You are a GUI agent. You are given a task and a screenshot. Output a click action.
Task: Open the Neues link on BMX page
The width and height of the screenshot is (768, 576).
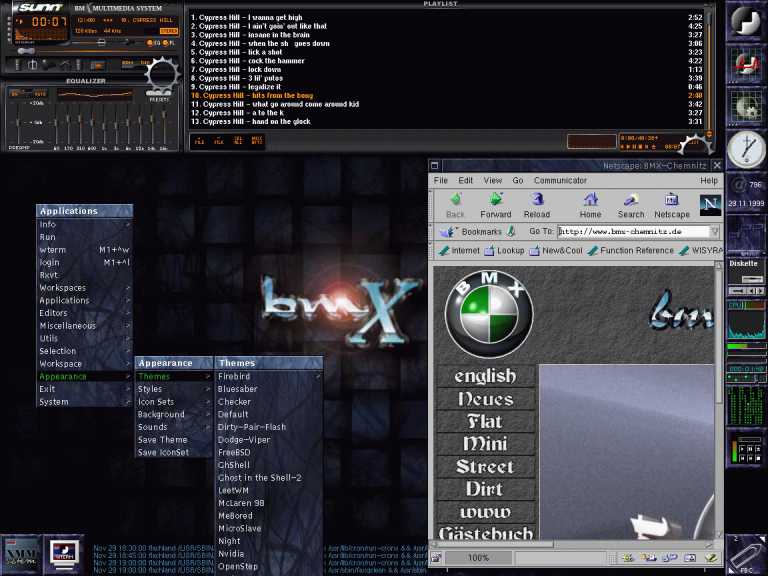pyautogui.click(x=485, y=399)
